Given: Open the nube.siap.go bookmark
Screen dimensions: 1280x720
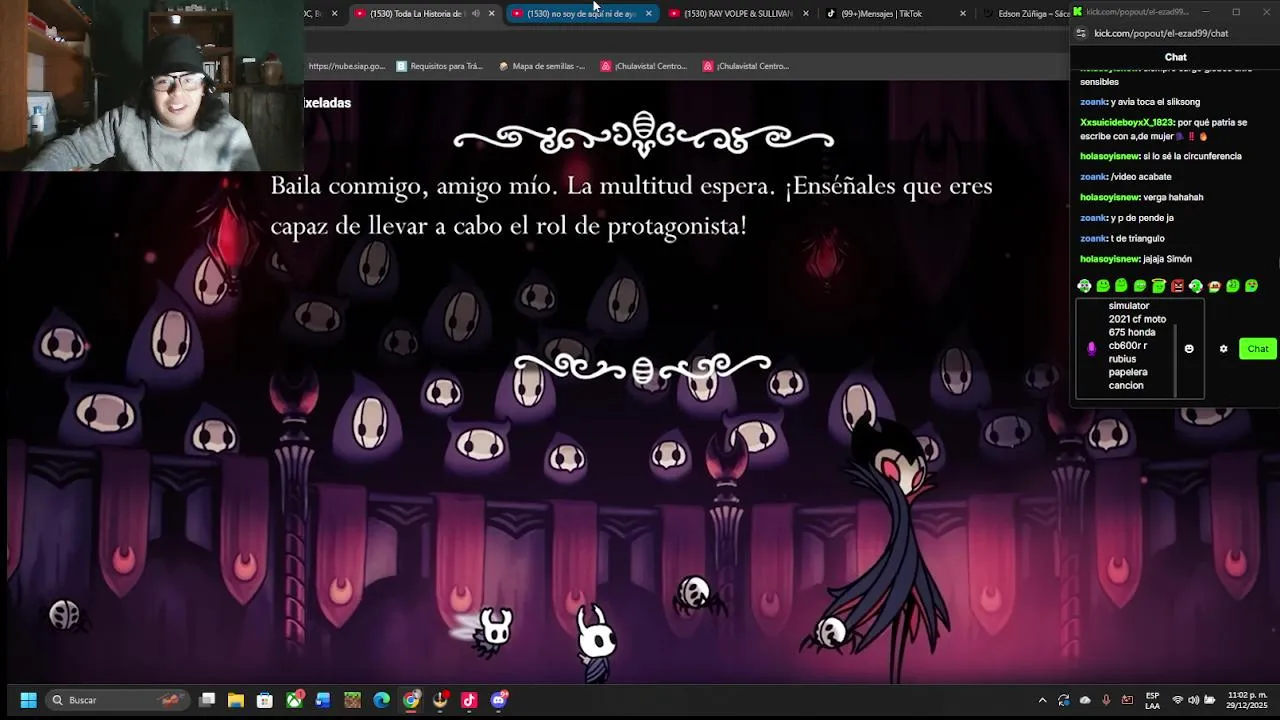Looking at the screenshot, I should pyautogui.click(x=346, y=66).
